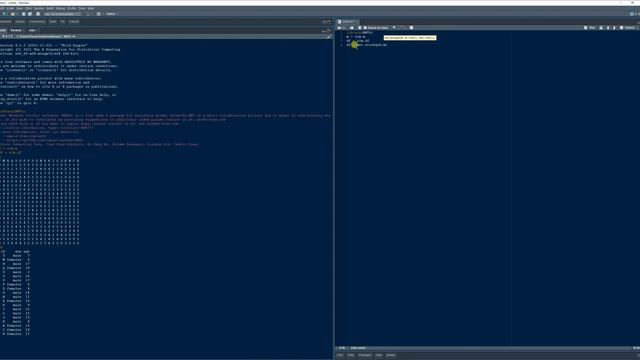Viewport: 640px width, 360px height.
Task: Open the Build menu
Action: point(50,9)
